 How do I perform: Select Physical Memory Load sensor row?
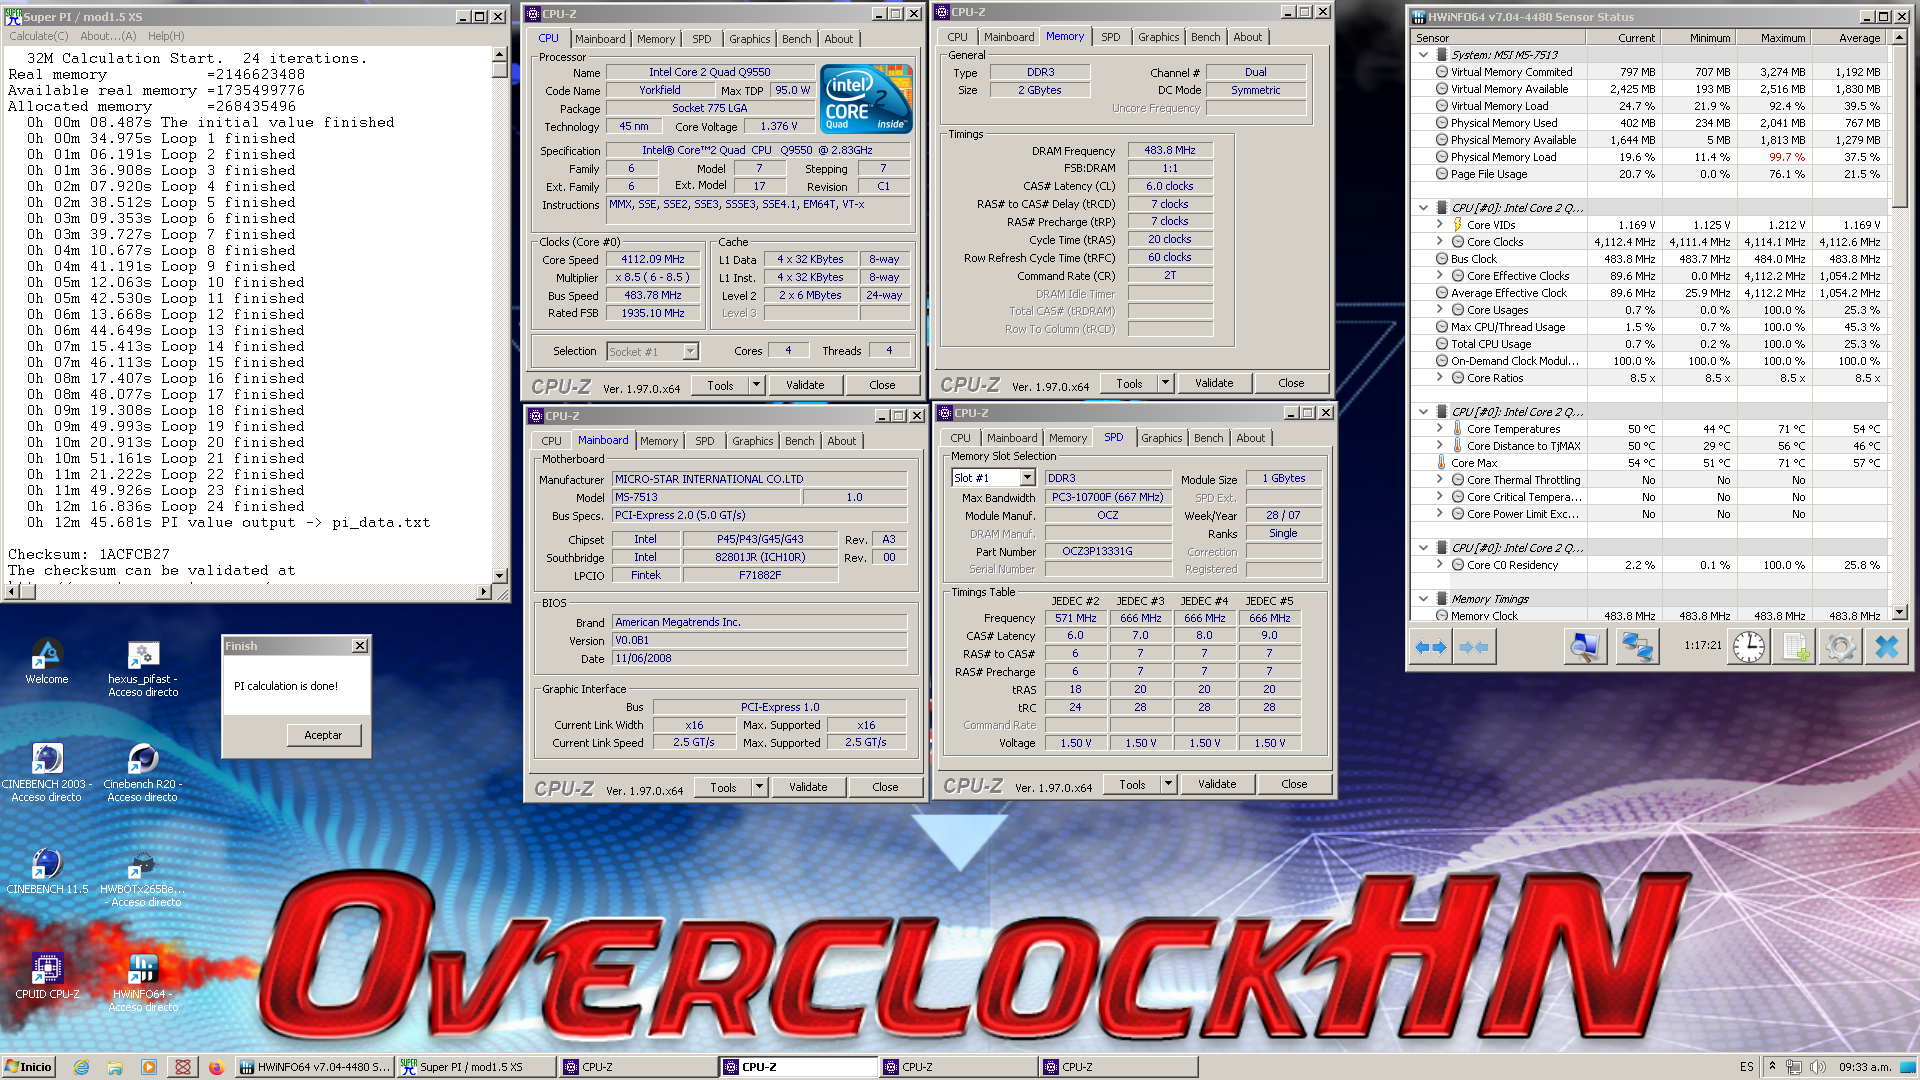(1650, 157)
